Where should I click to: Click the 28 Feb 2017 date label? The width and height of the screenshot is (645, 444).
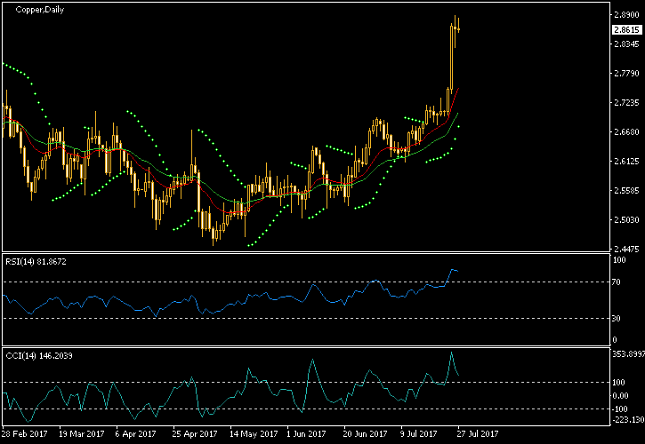[24, 434]
